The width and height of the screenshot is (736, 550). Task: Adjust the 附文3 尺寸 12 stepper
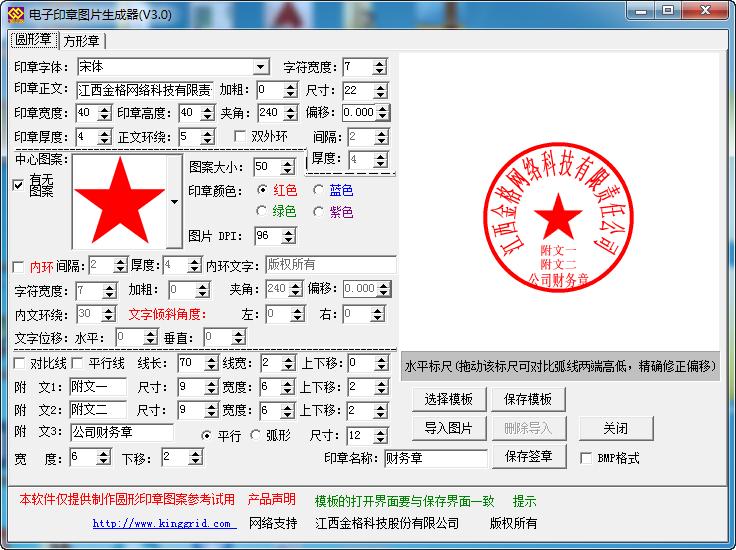click(381, 435)
